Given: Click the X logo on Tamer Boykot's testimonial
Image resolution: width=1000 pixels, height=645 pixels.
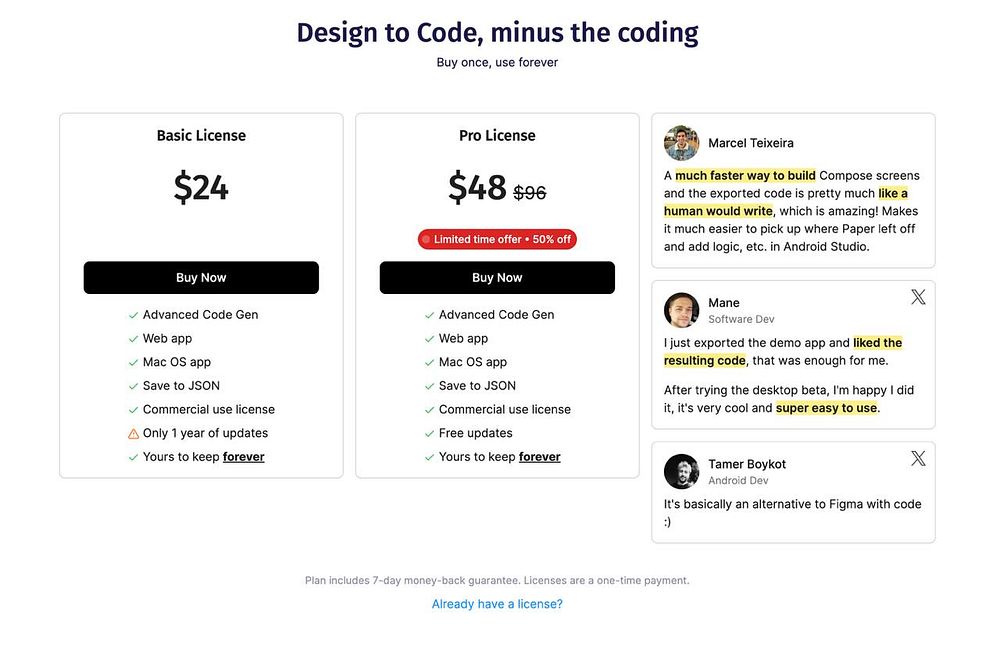Looking at the screenshot, I should [x=918, y=458].
